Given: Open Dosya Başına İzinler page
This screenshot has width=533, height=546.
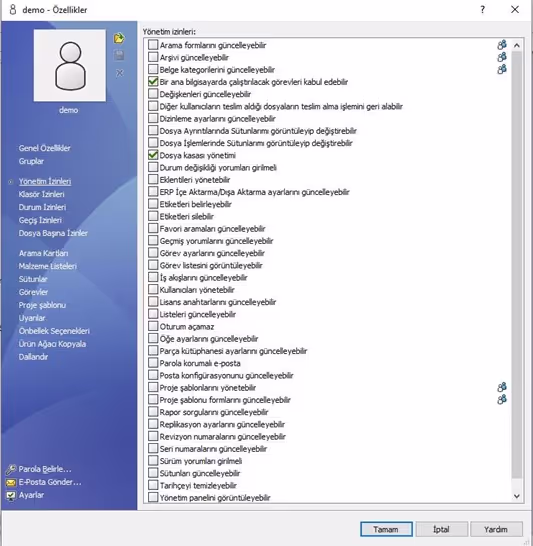Looking at the screenshot, I should pyautogui.click(x=53, y=233).
